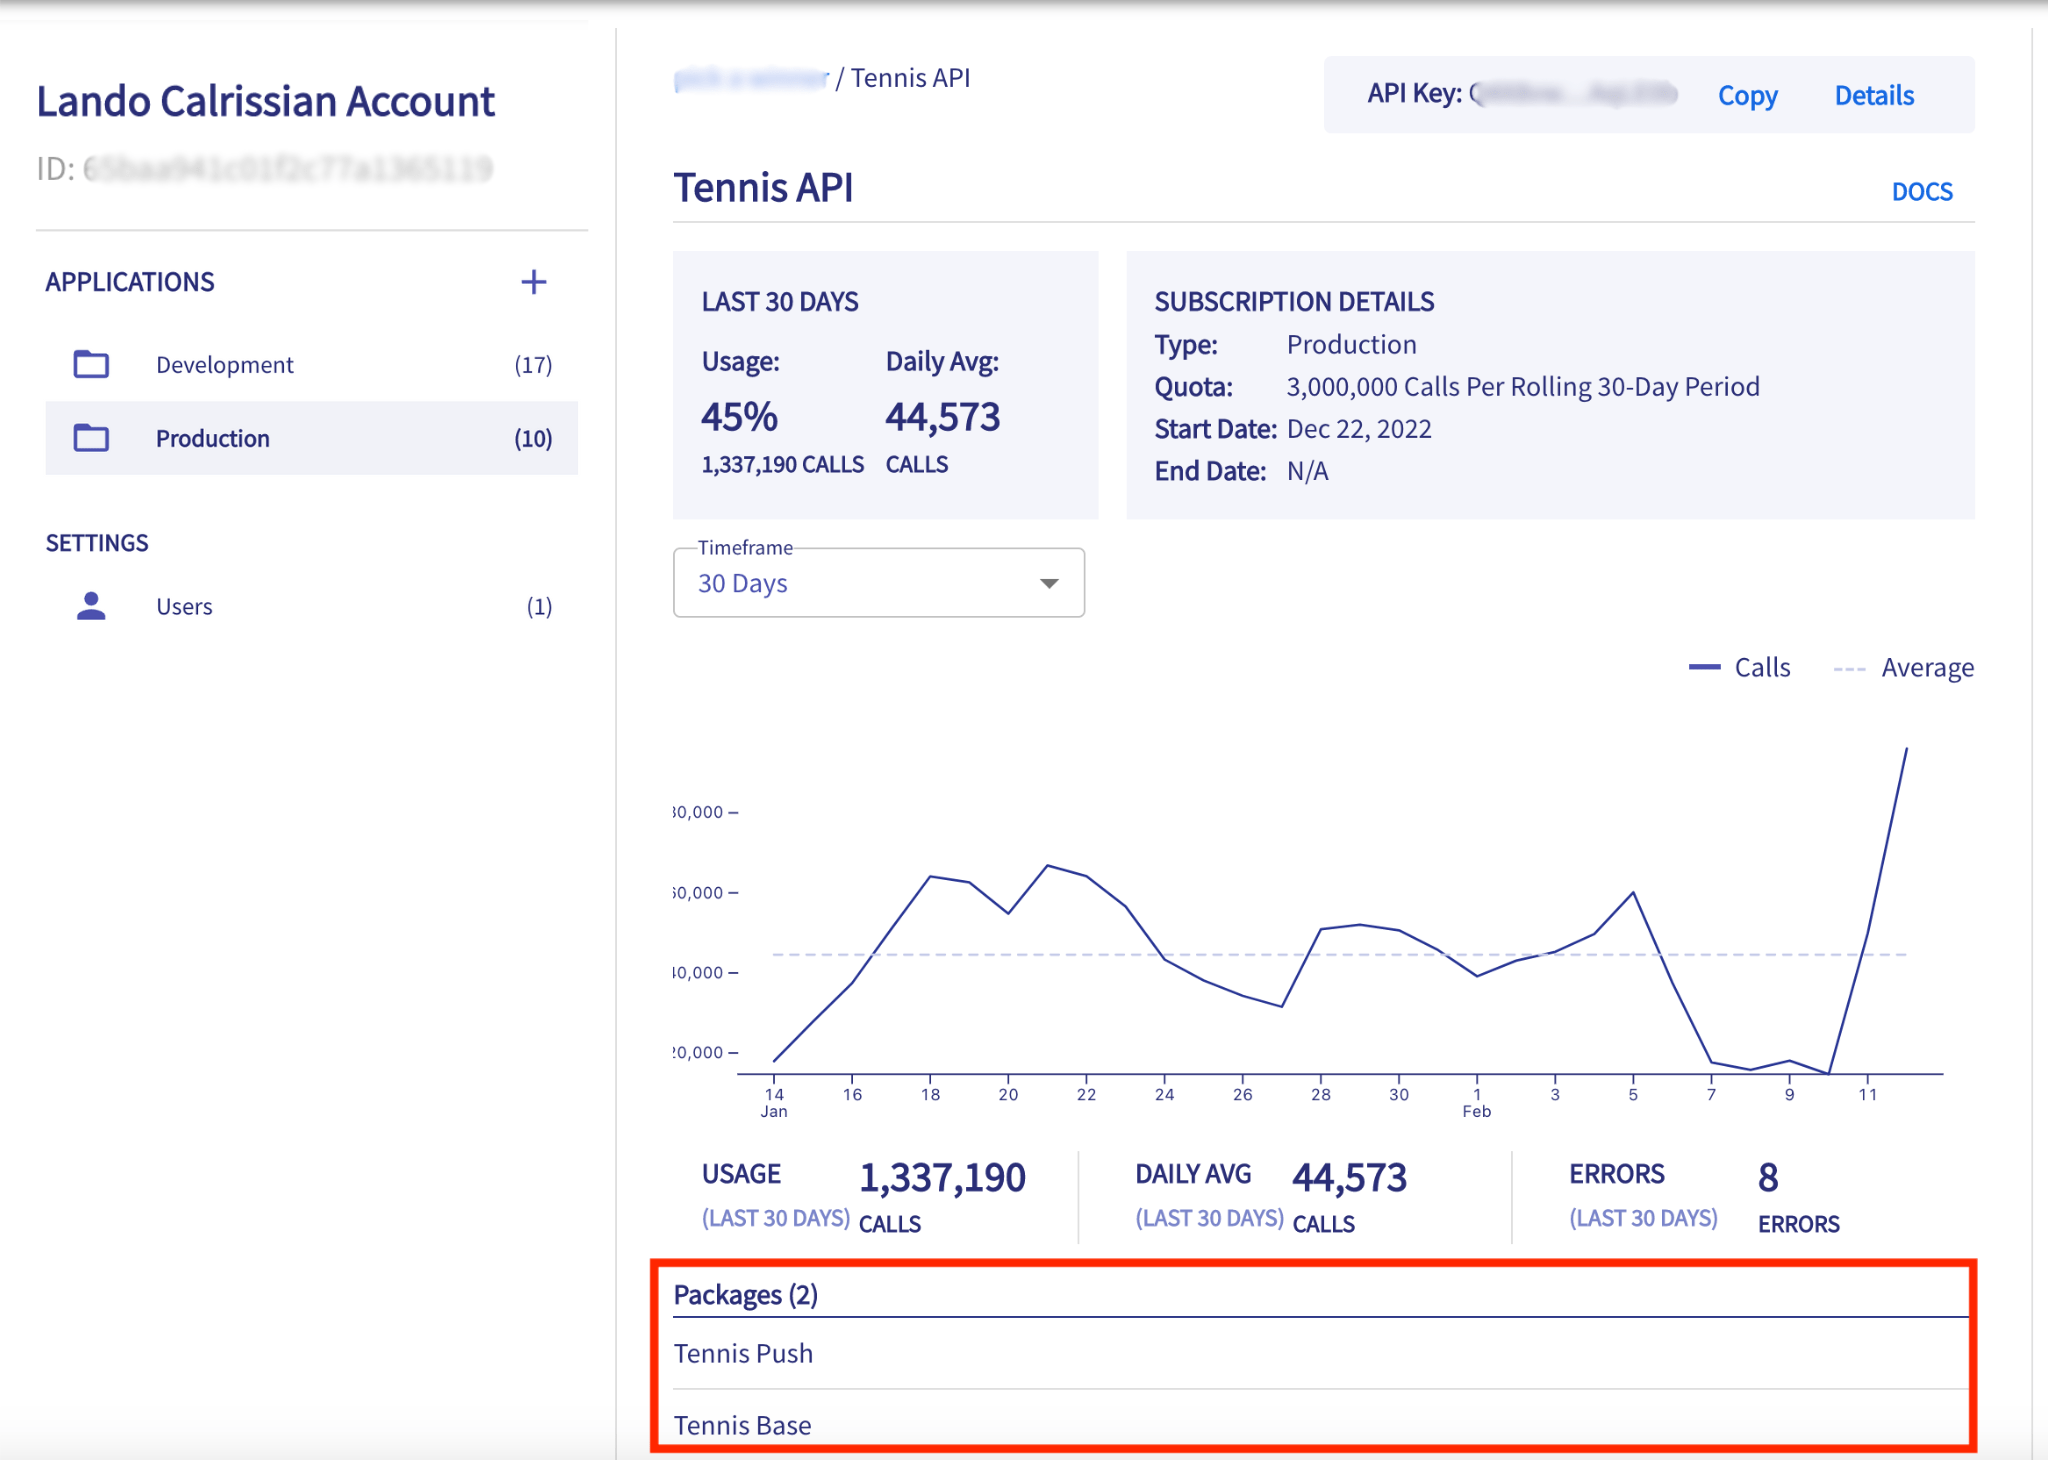Click the Average legend icon above the chart
This screenshot has height=1460, width=2048.
pos(1852,666)
